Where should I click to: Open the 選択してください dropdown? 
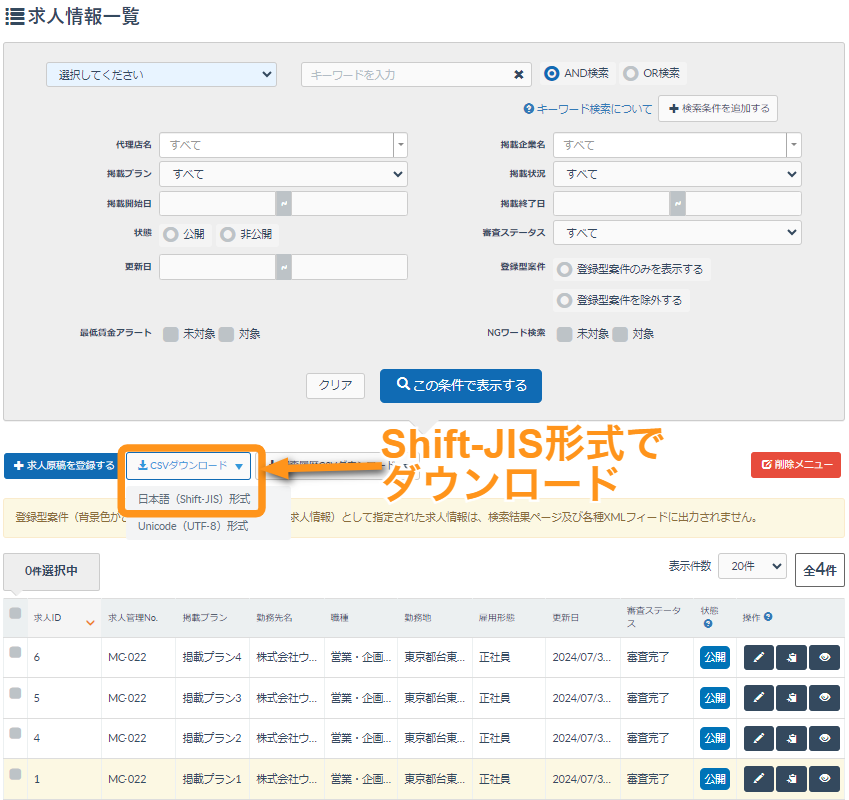161,75
